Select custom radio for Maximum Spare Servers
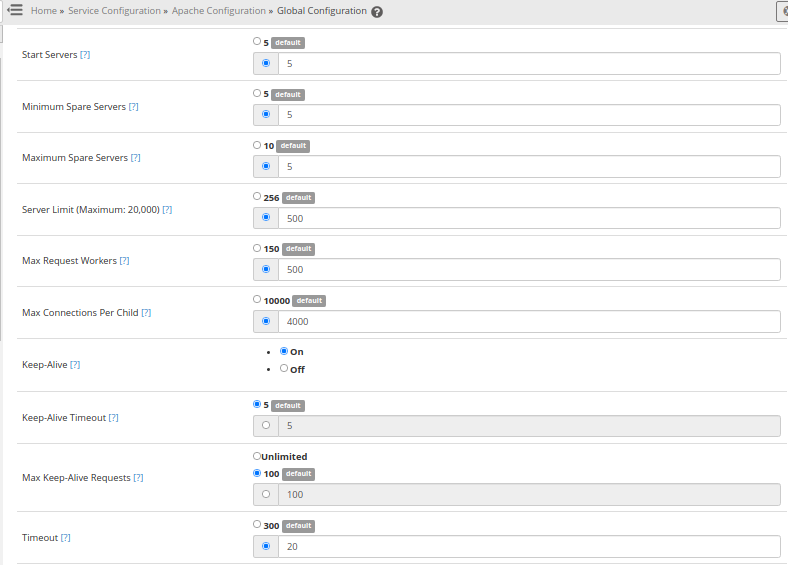The image size is (788, 565). [x=266, y=166]
